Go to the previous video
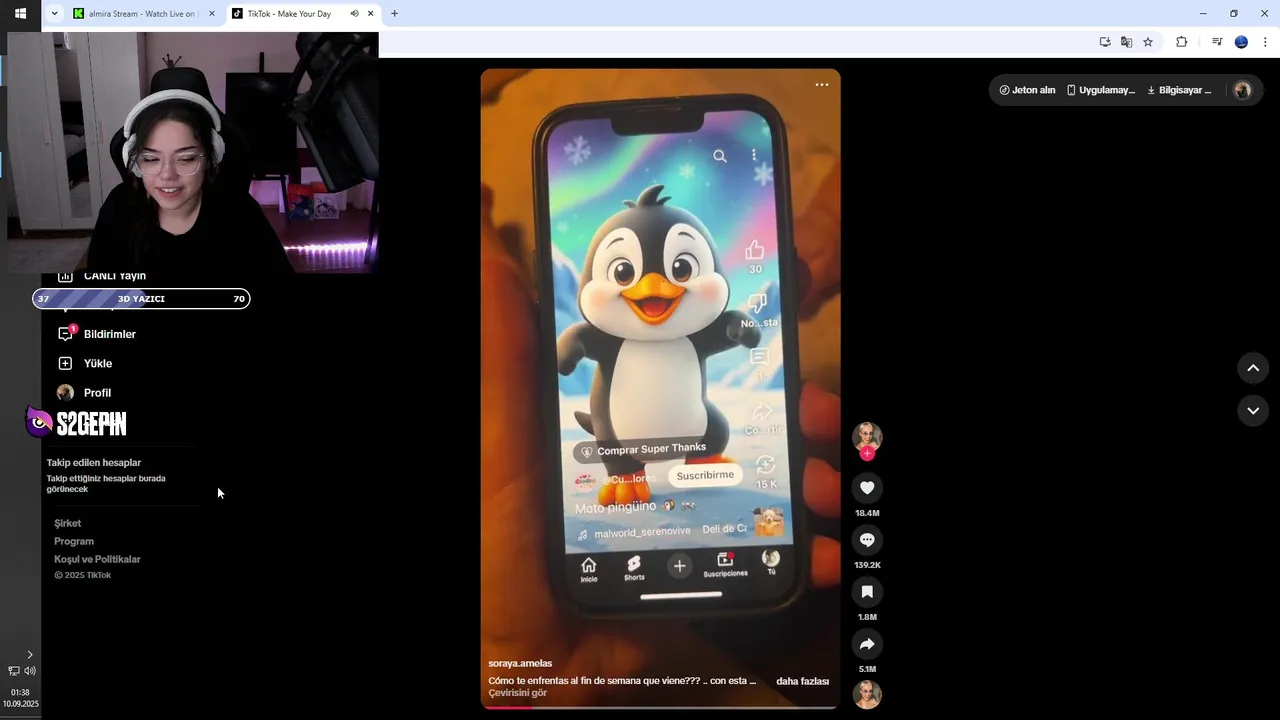1280x720 pixels. pyautogui.click(x=1253, y=368)
